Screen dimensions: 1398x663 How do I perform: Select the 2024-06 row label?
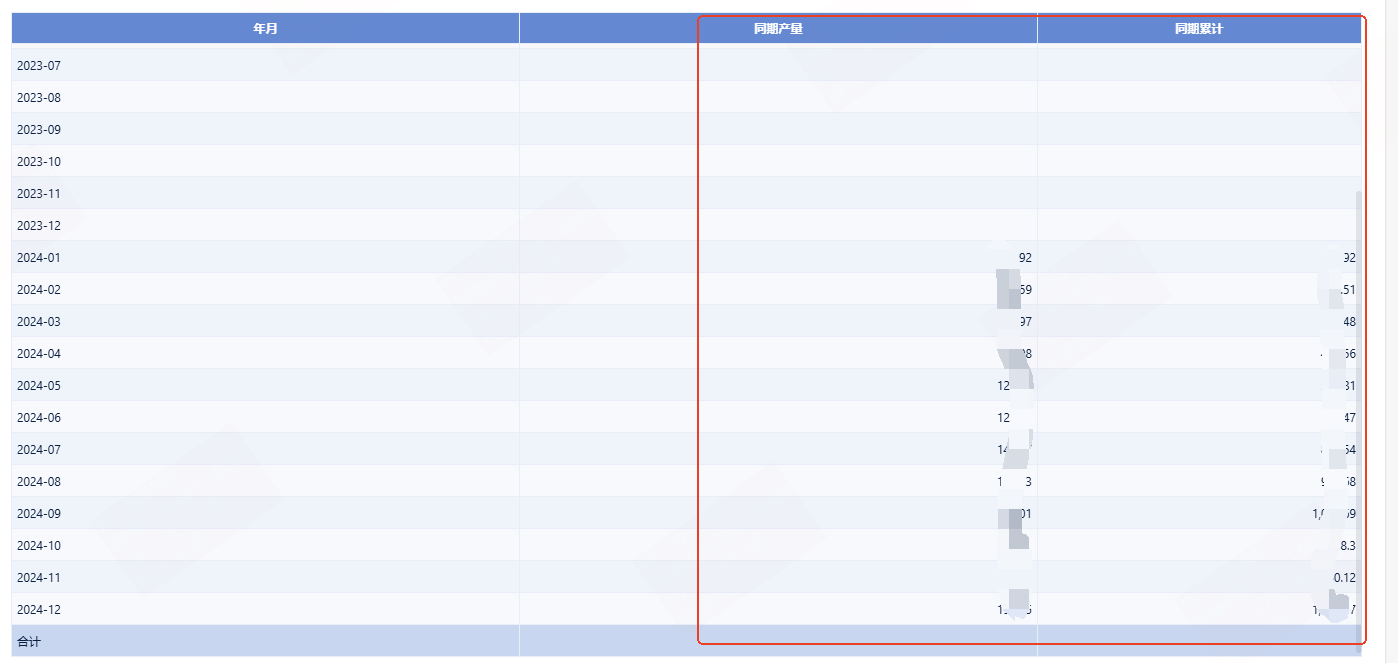click(x=39, y=418)
